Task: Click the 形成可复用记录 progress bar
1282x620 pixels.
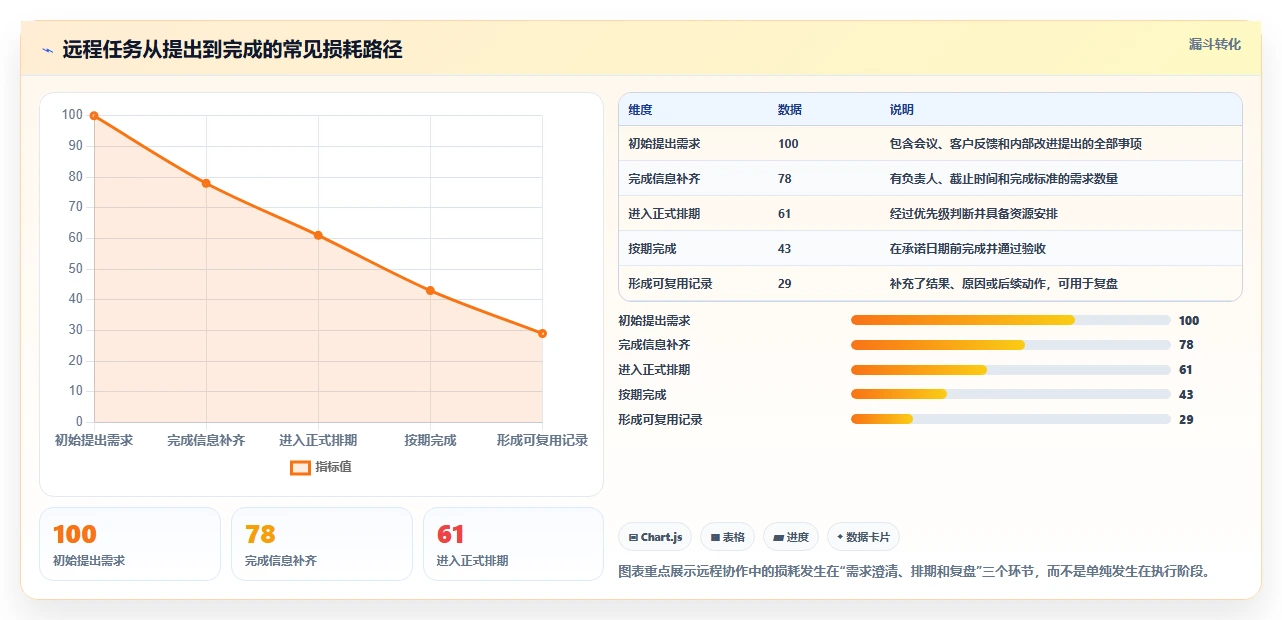Action: 1011,420
